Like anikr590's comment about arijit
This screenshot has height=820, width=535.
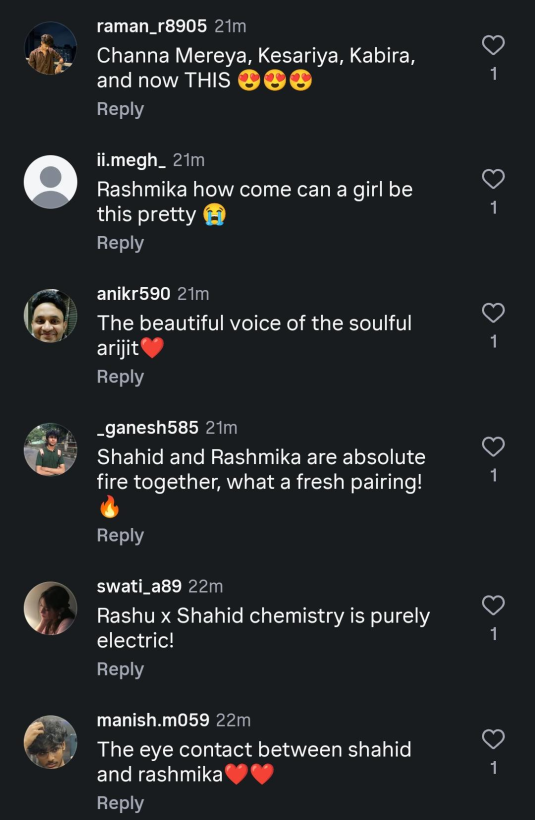[493, 313]
